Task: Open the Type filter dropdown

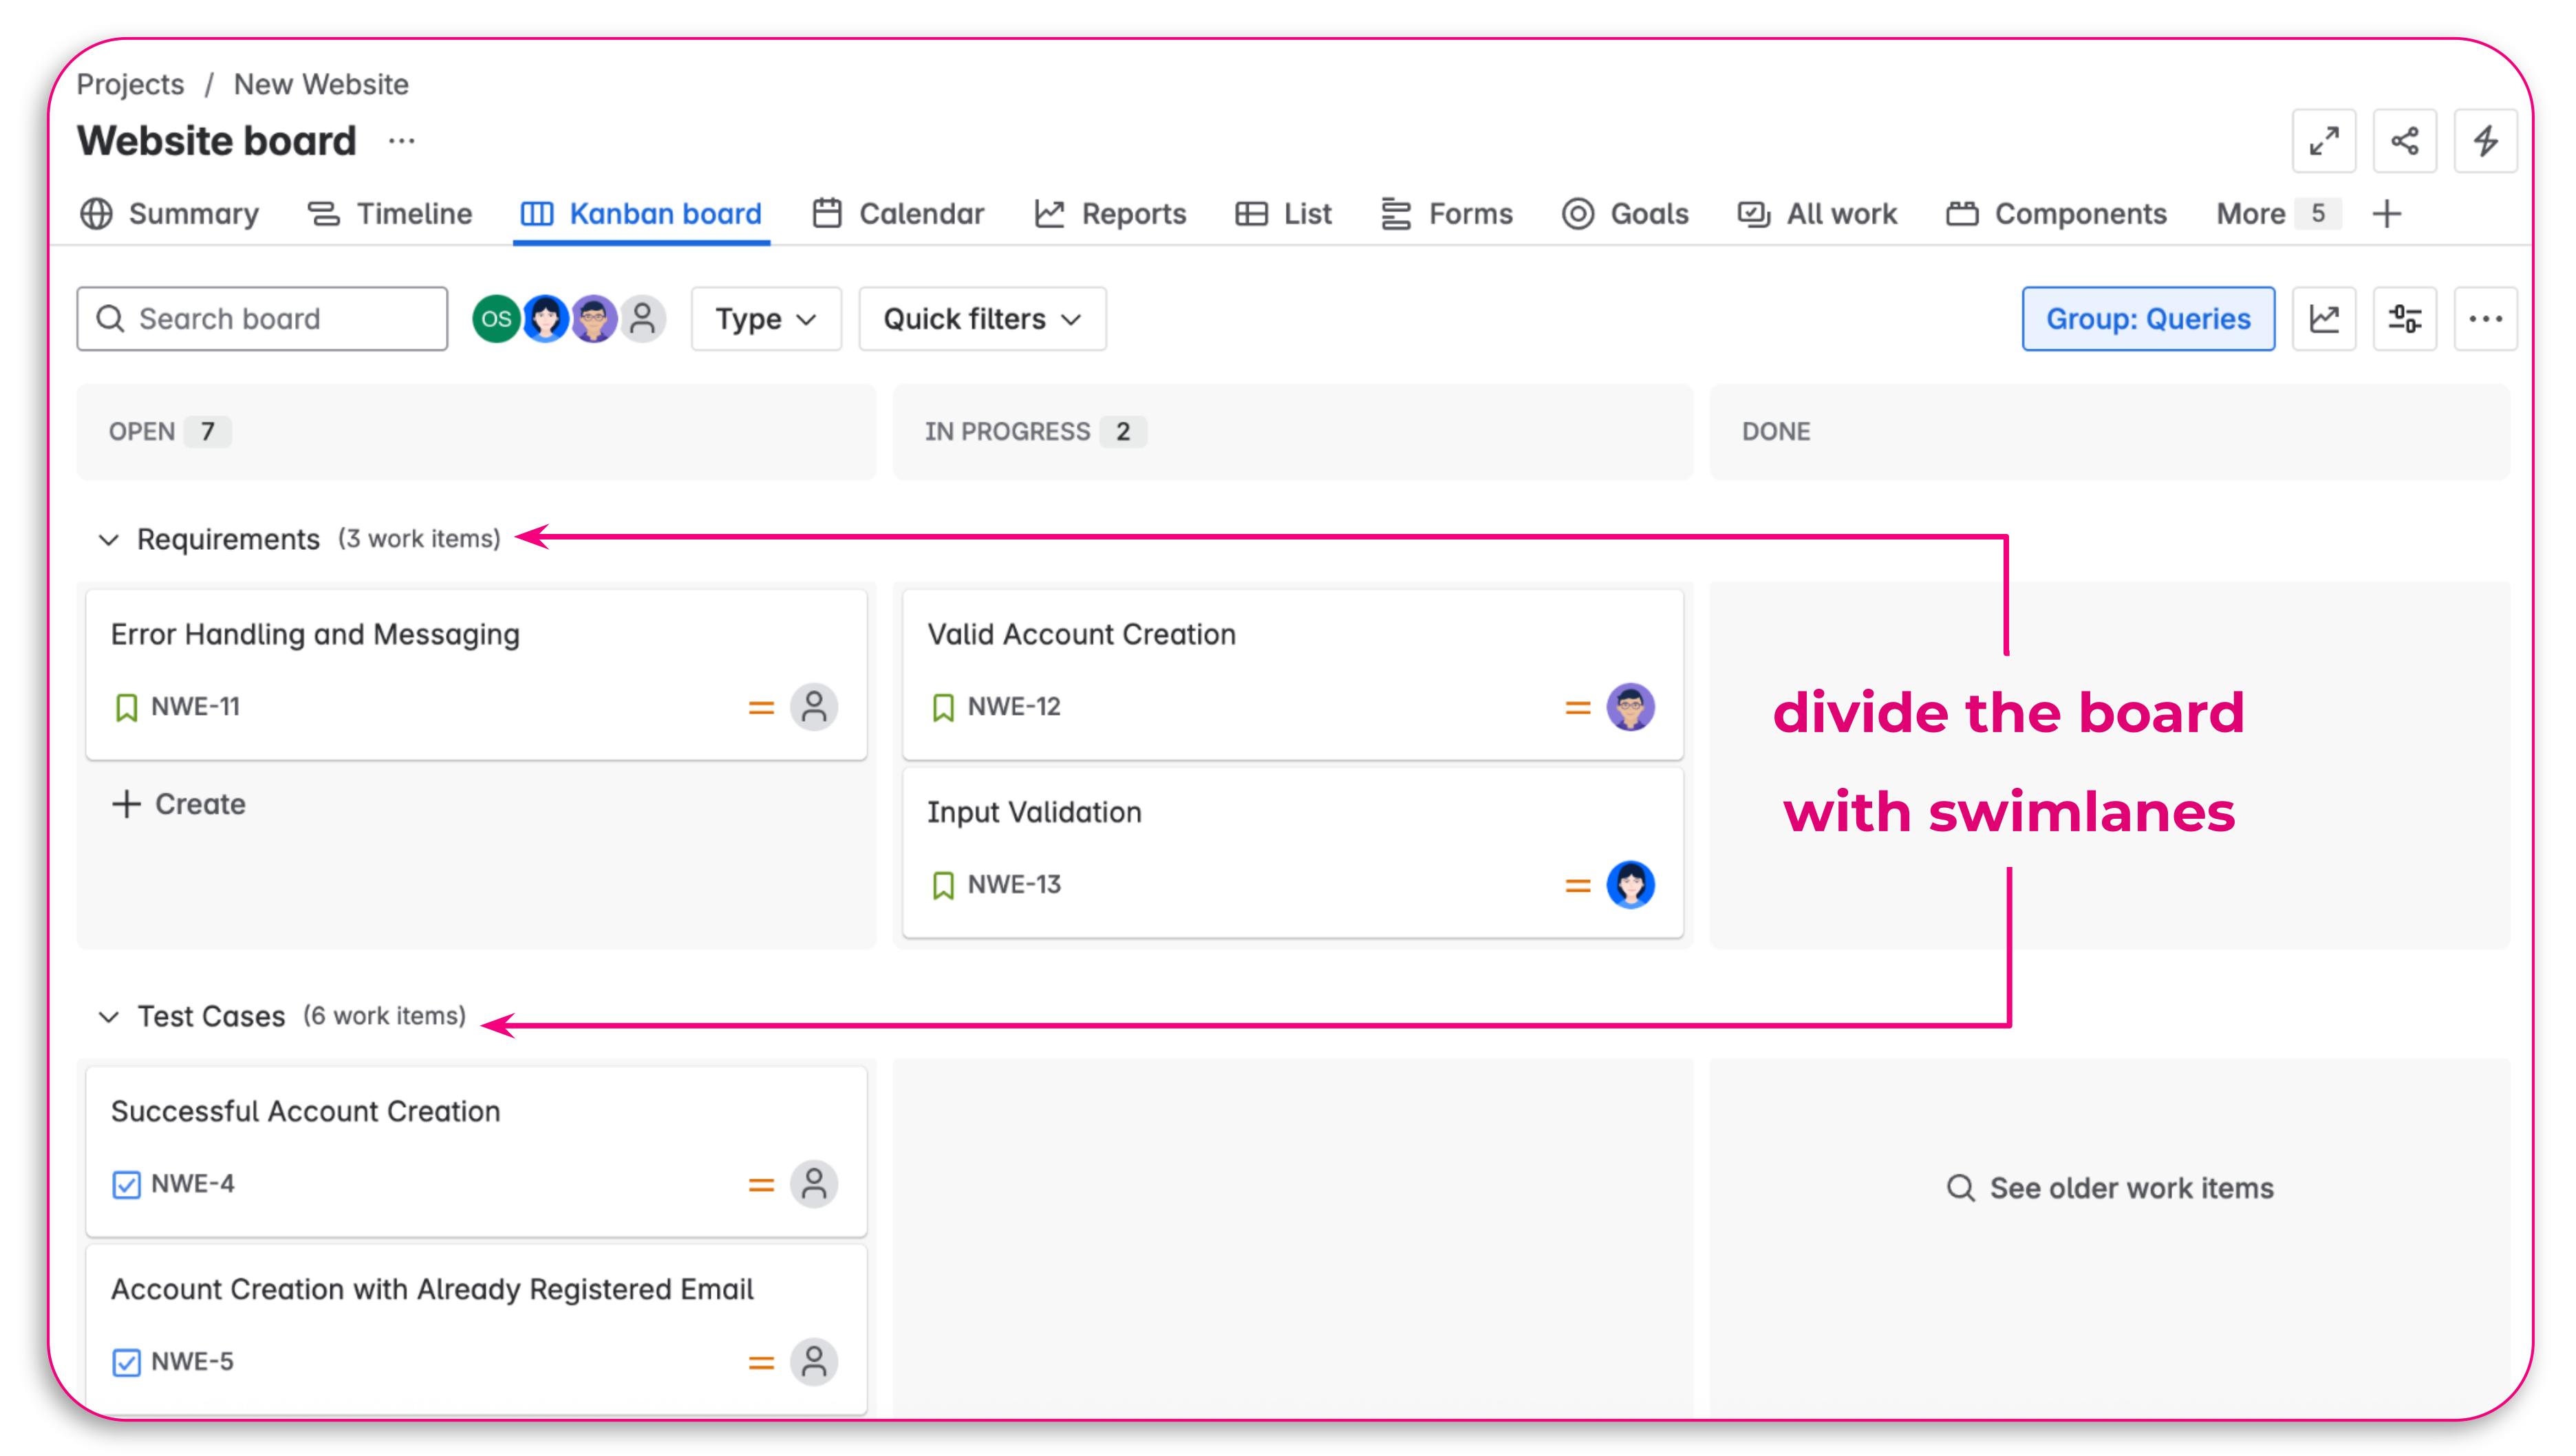Action: point(765,318)
